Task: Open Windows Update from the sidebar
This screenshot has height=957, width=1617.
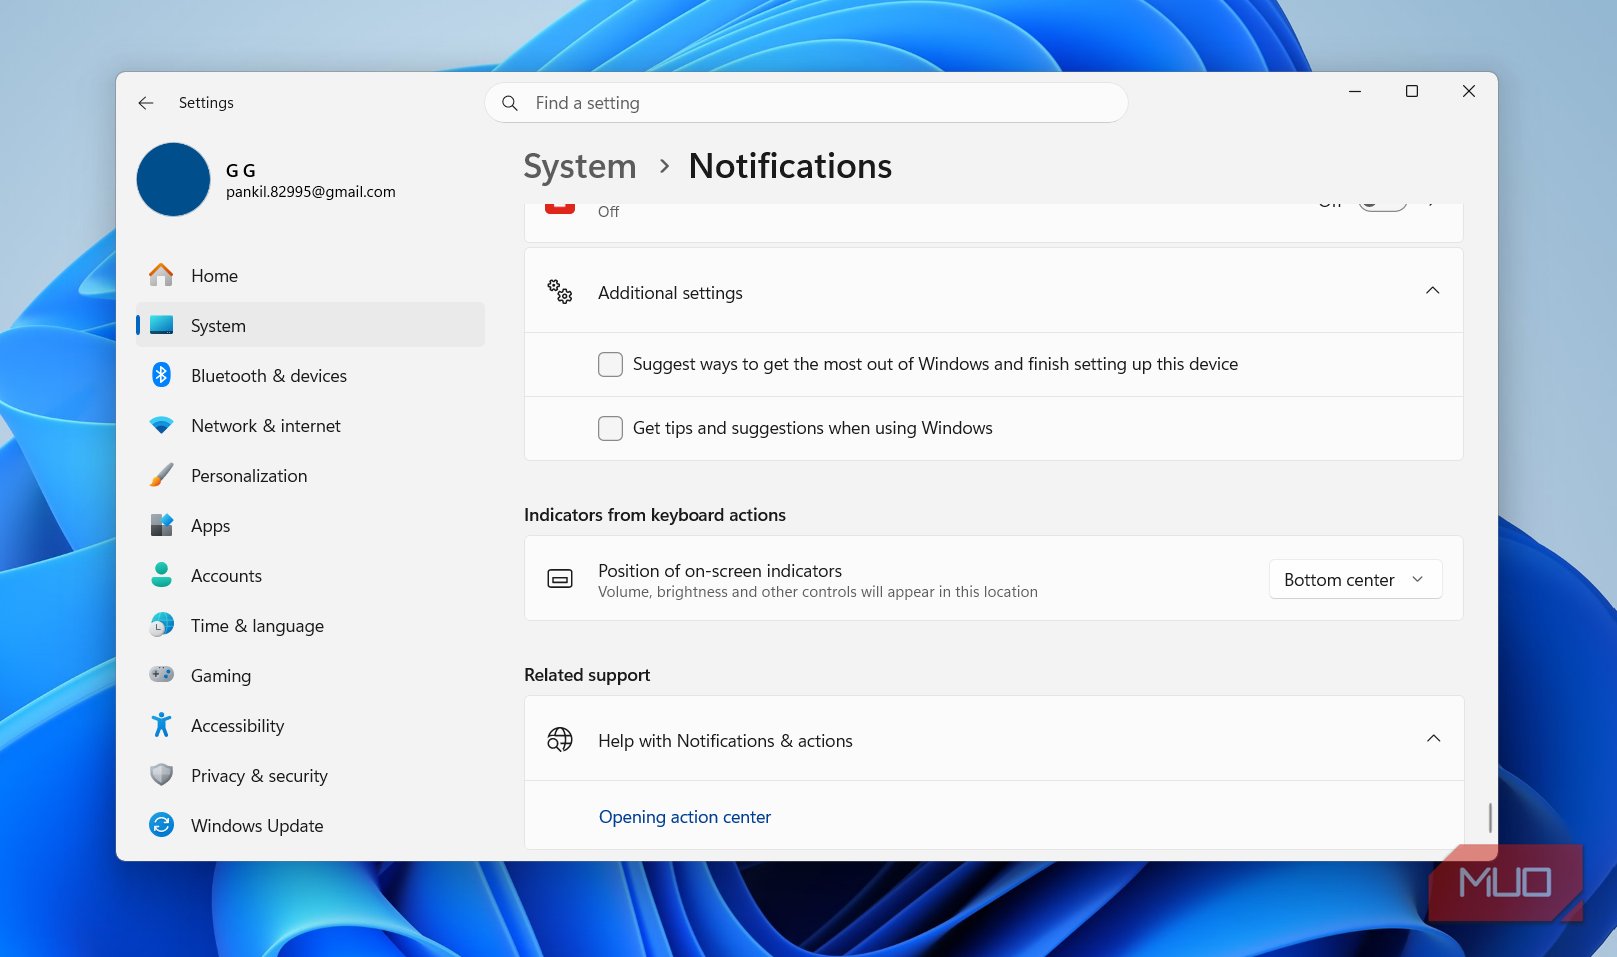Action: point(310,825)
